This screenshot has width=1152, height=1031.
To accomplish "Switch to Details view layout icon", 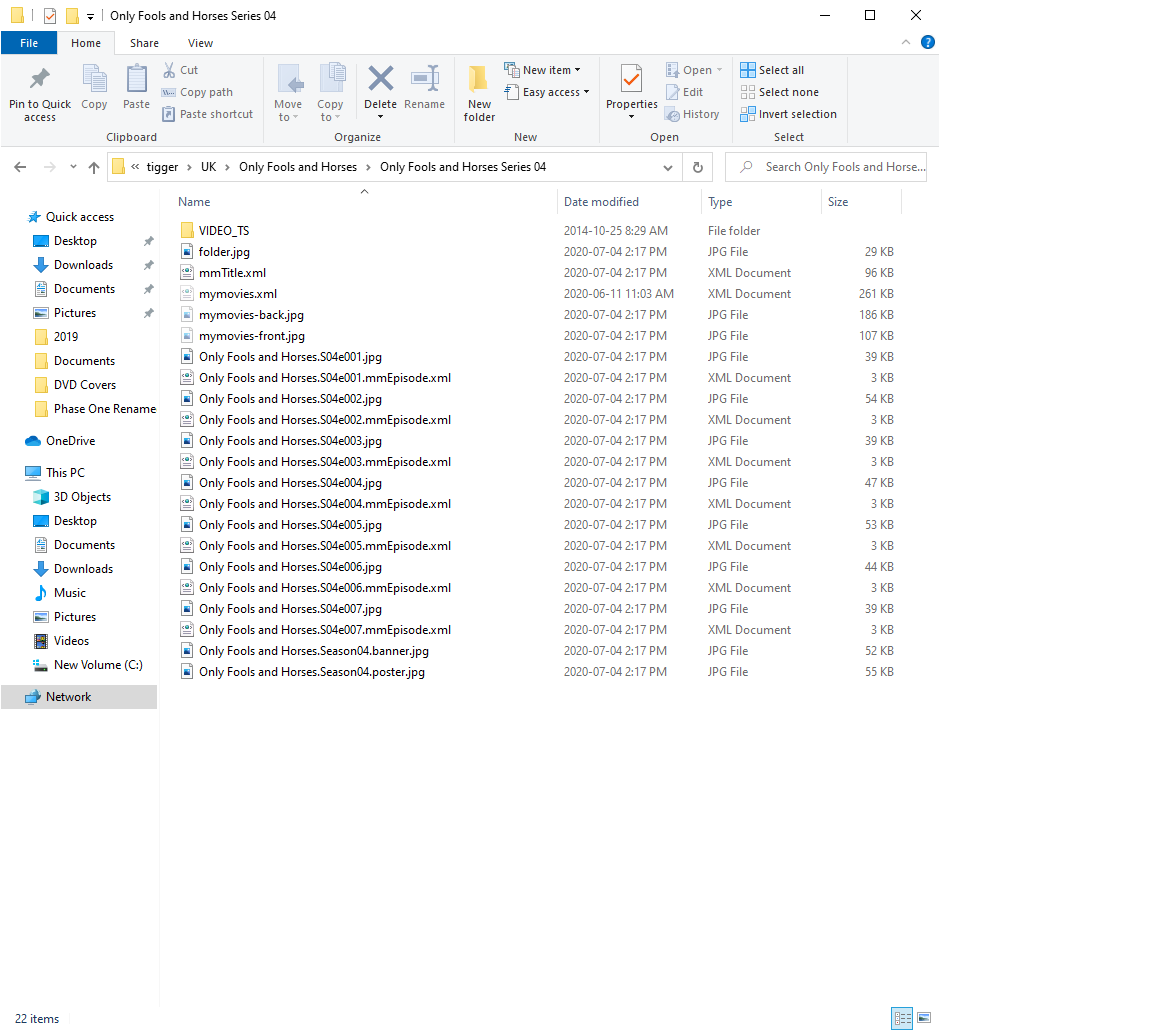I will 901,1018.
